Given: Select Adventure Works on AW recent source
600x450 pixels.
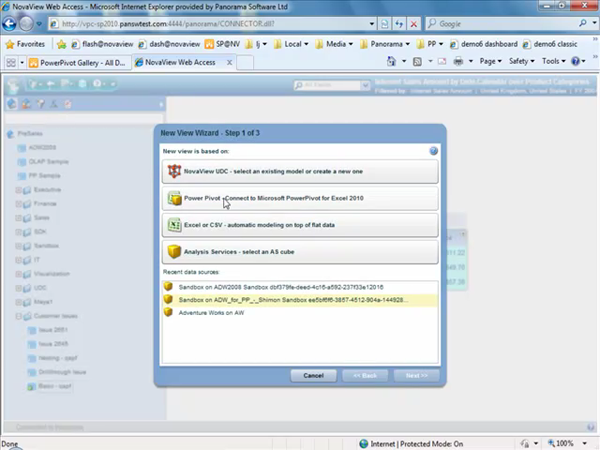Looking at the screenshot, I should coord(300,313).
